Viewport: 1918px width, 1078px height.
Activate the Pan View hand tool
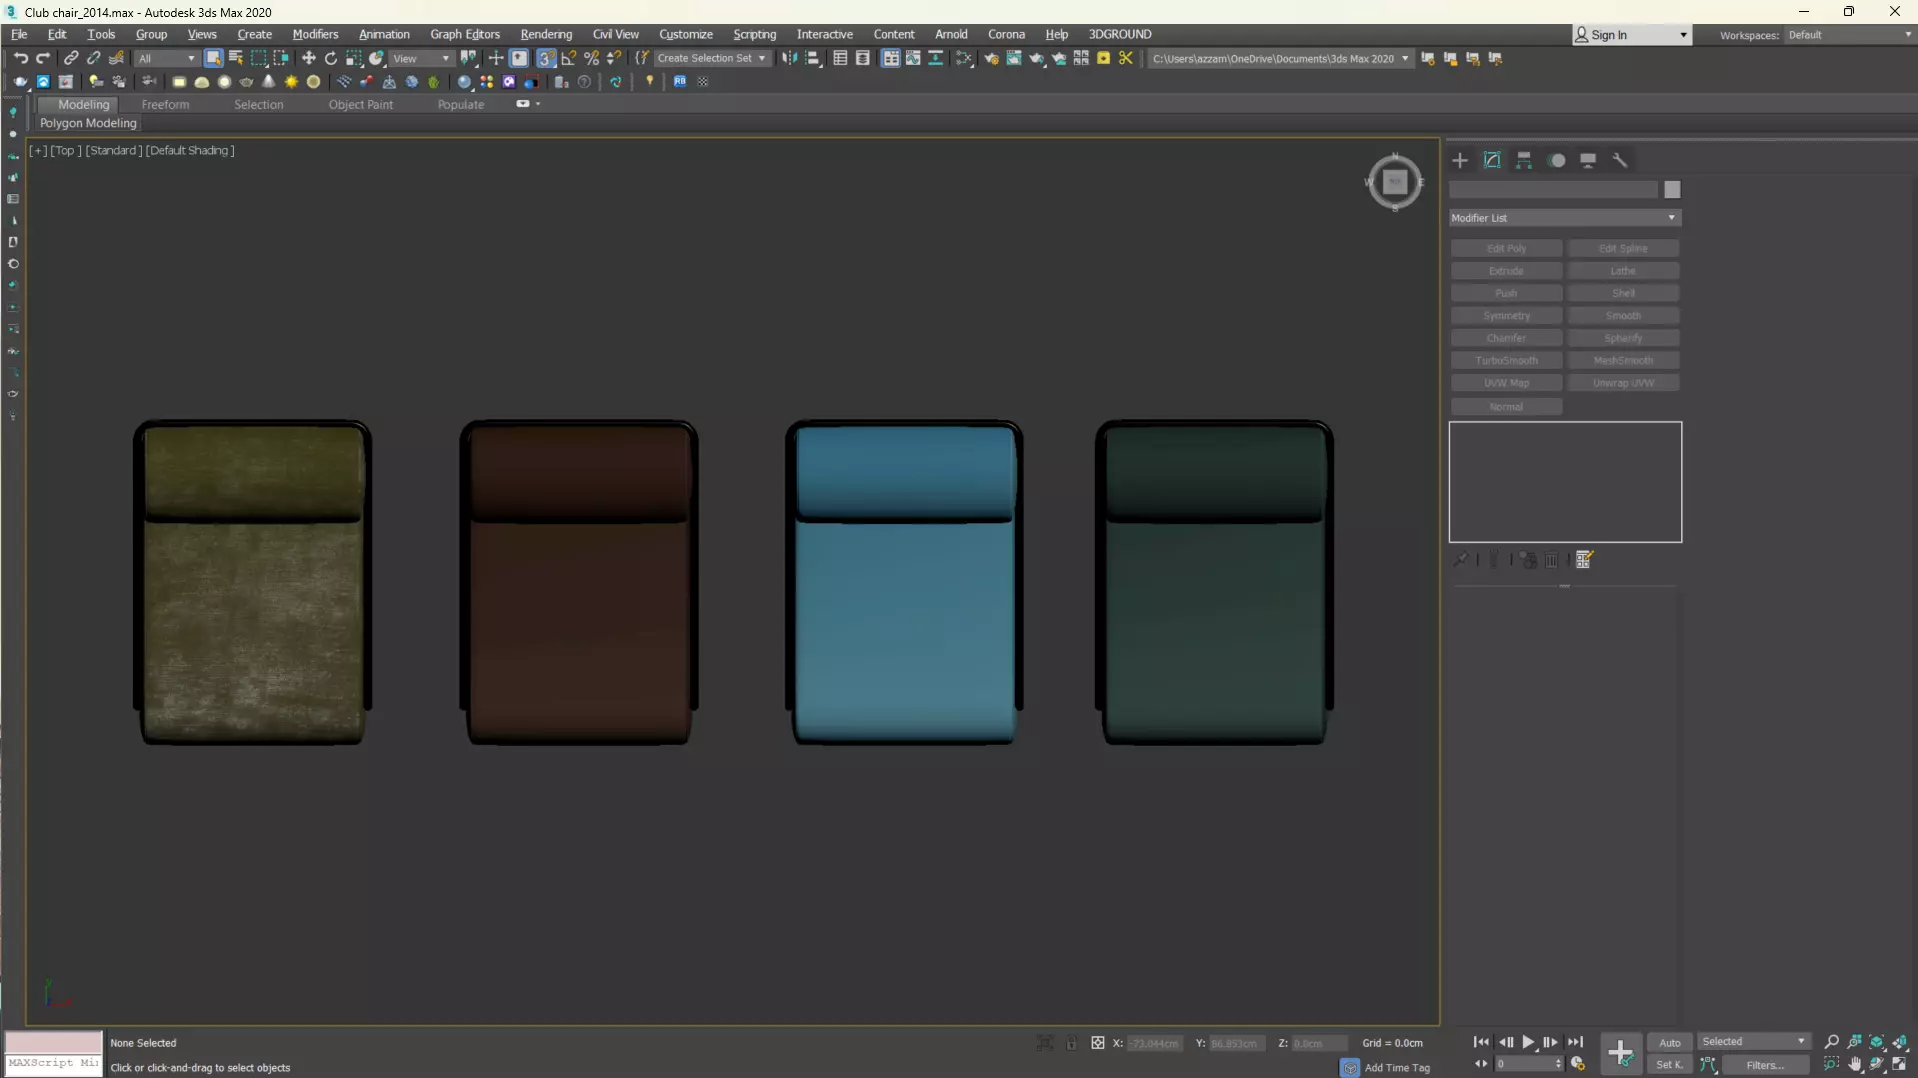tap(1855, 1065)
